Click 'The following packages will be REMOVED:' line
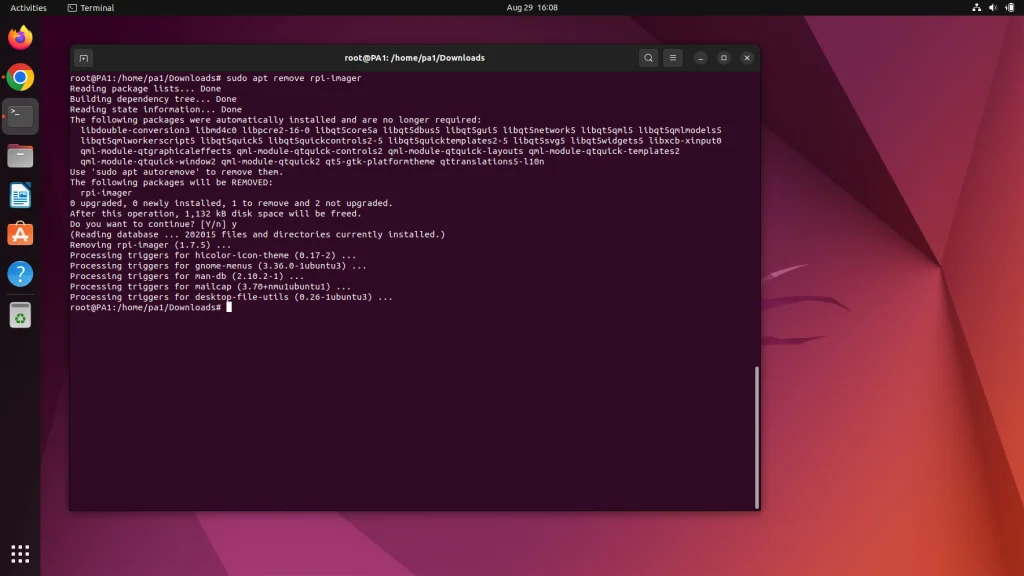Image resolution: width=1024 pixels, height=576 pixels. [x=171, y=183]
